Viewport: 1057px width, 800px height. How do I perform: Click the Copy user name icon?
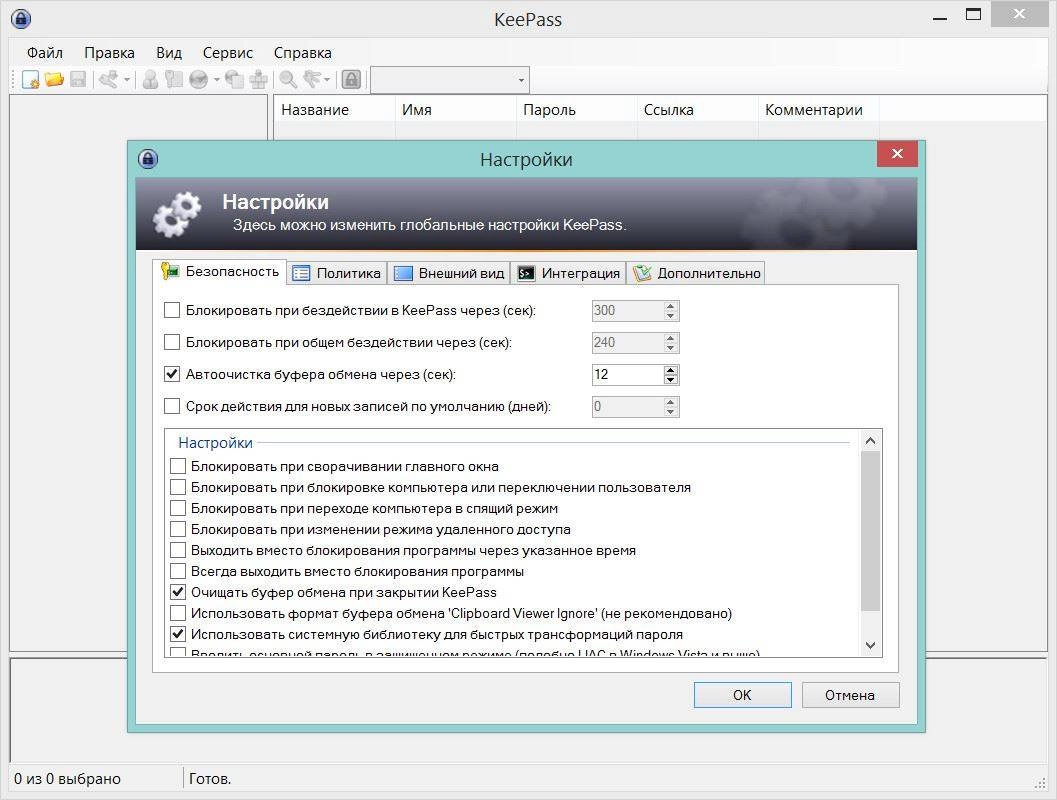[150, 80]
